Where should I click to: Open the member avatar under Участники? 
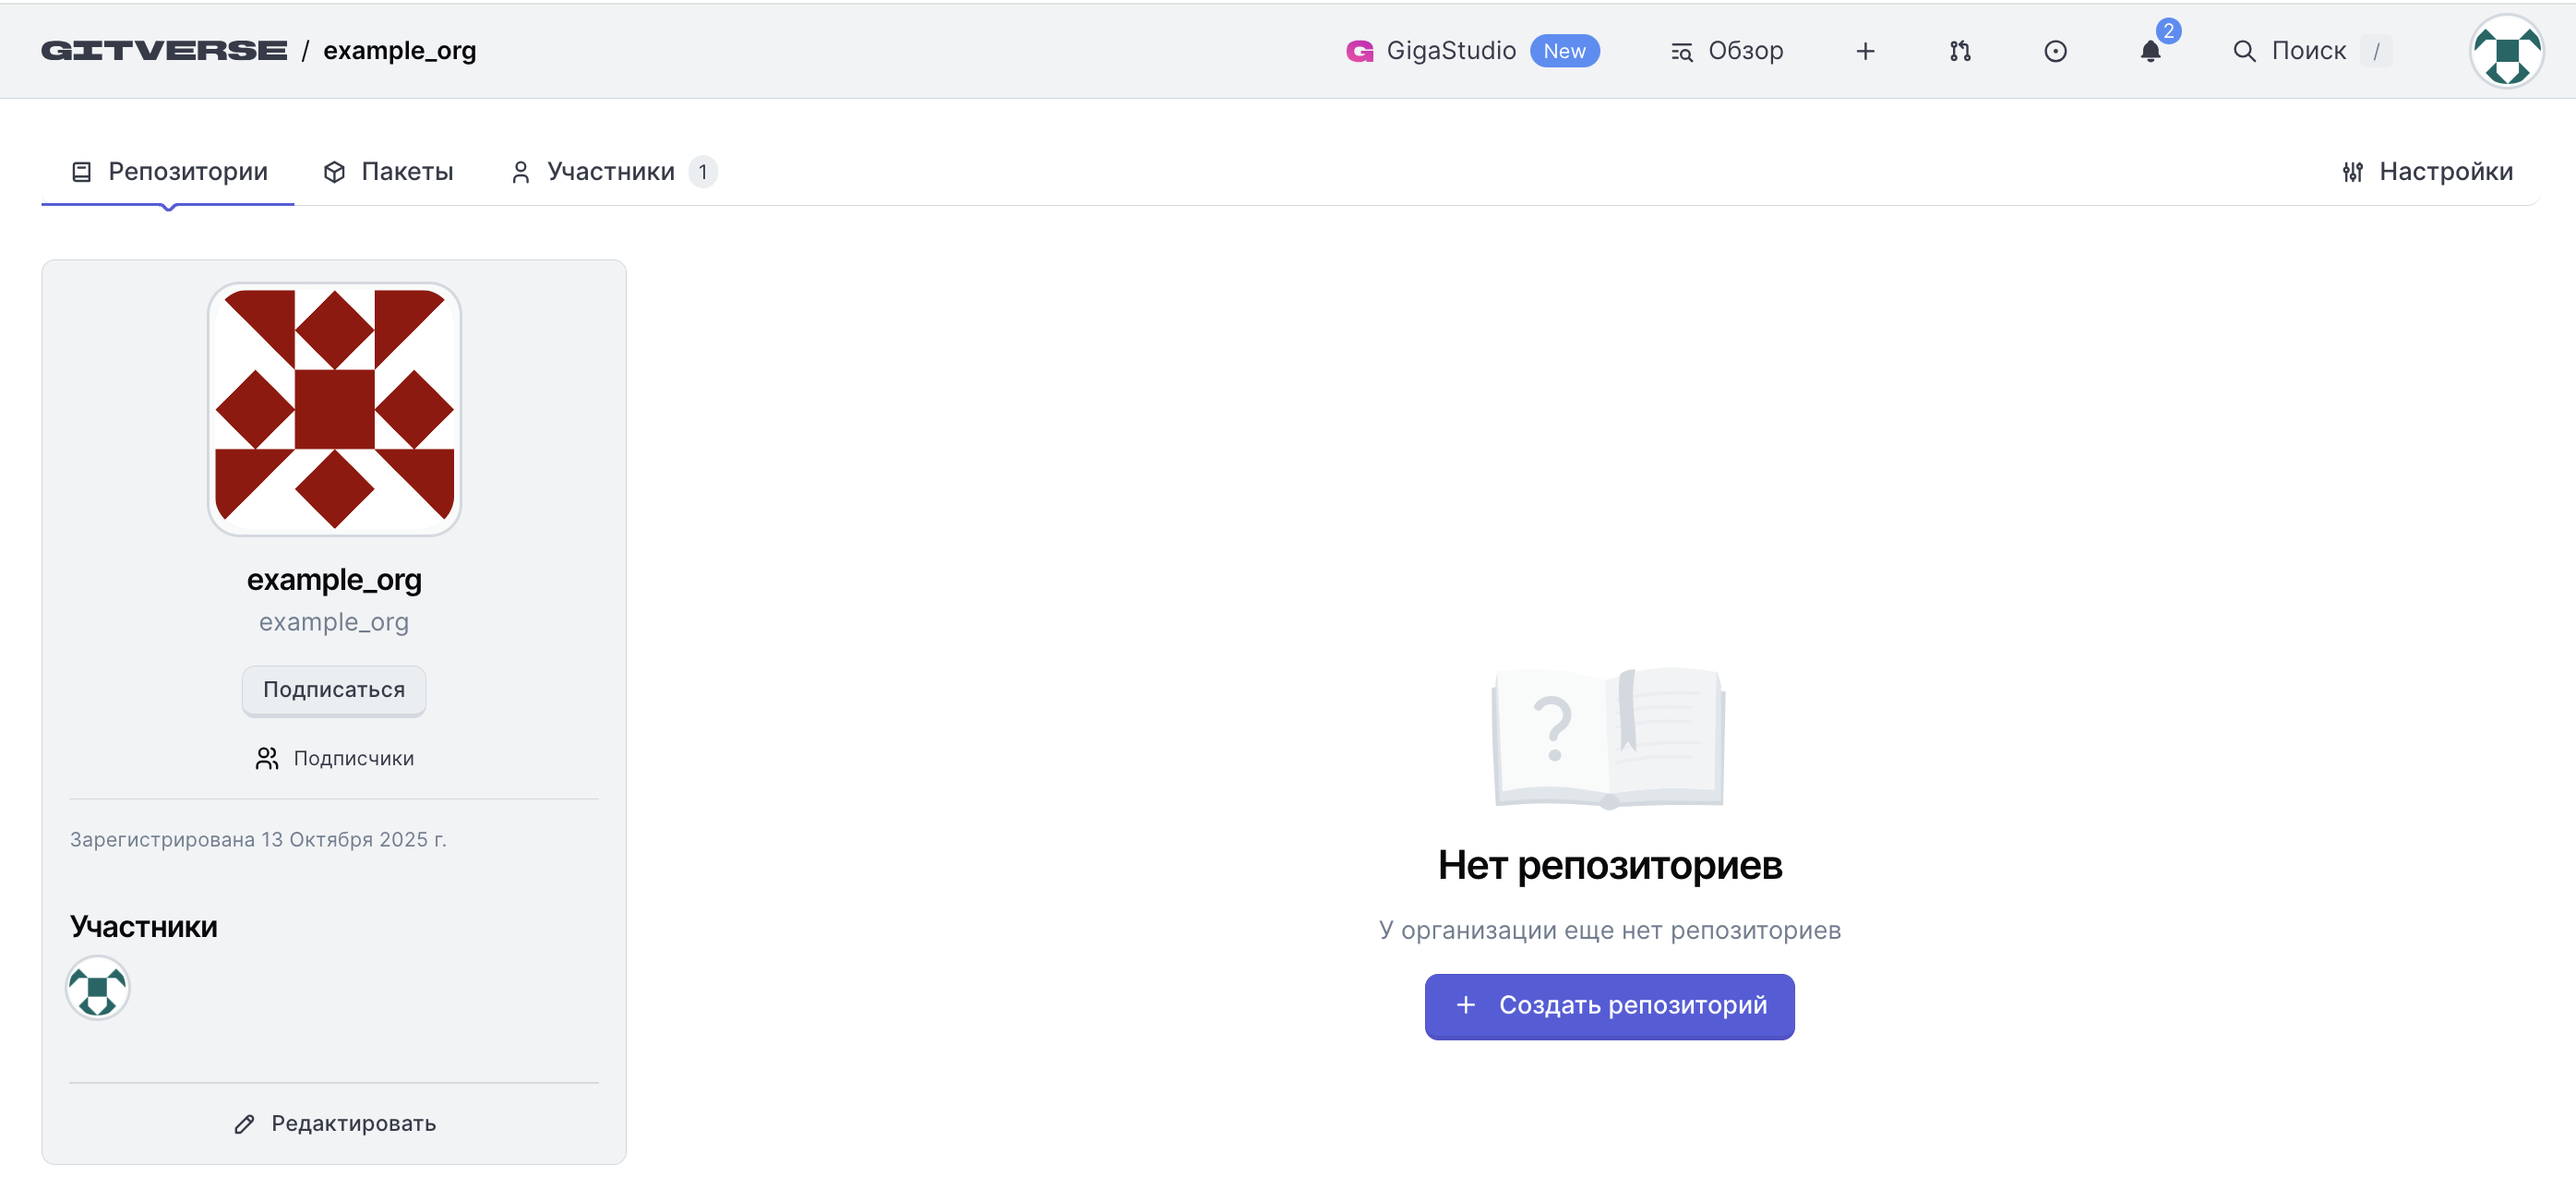(97, 988)
